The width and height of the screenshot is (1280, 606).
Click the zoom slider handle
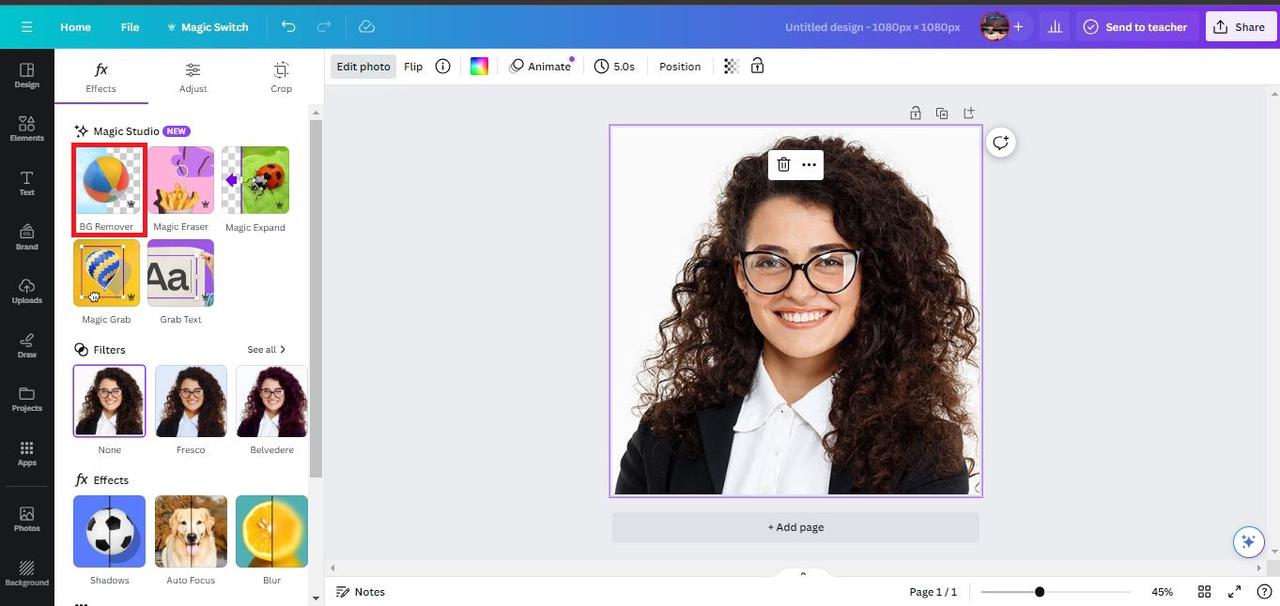coord(1039,592)
